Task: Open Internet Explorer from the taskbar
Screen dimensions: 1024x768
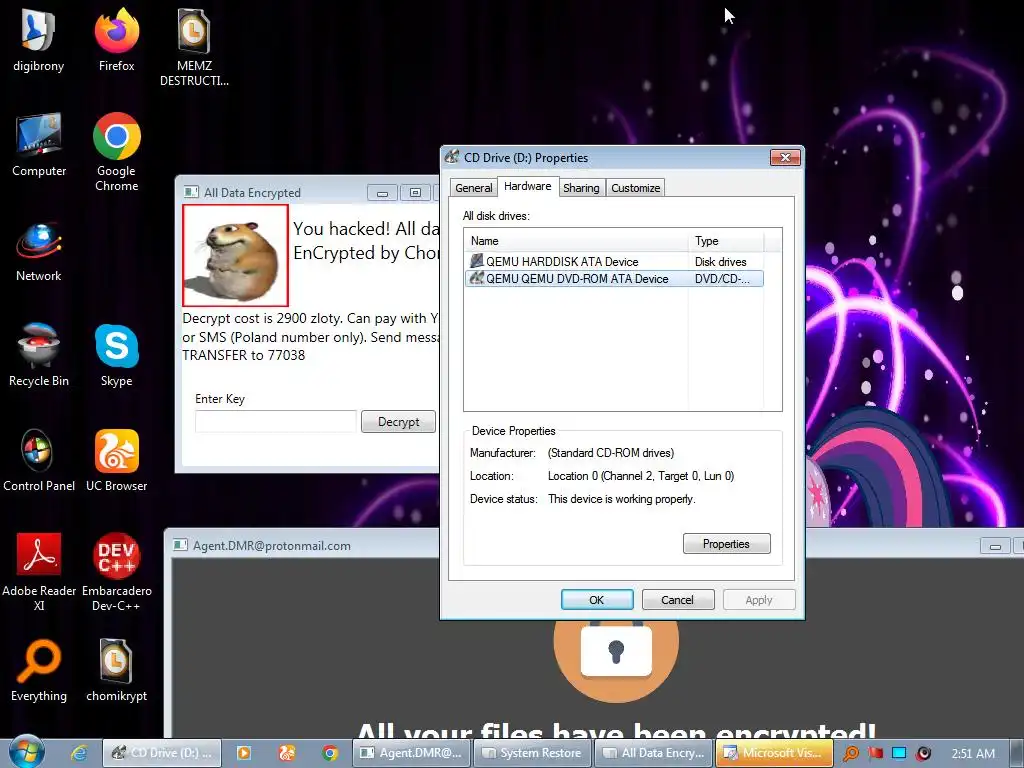Action: click(79, 753)
